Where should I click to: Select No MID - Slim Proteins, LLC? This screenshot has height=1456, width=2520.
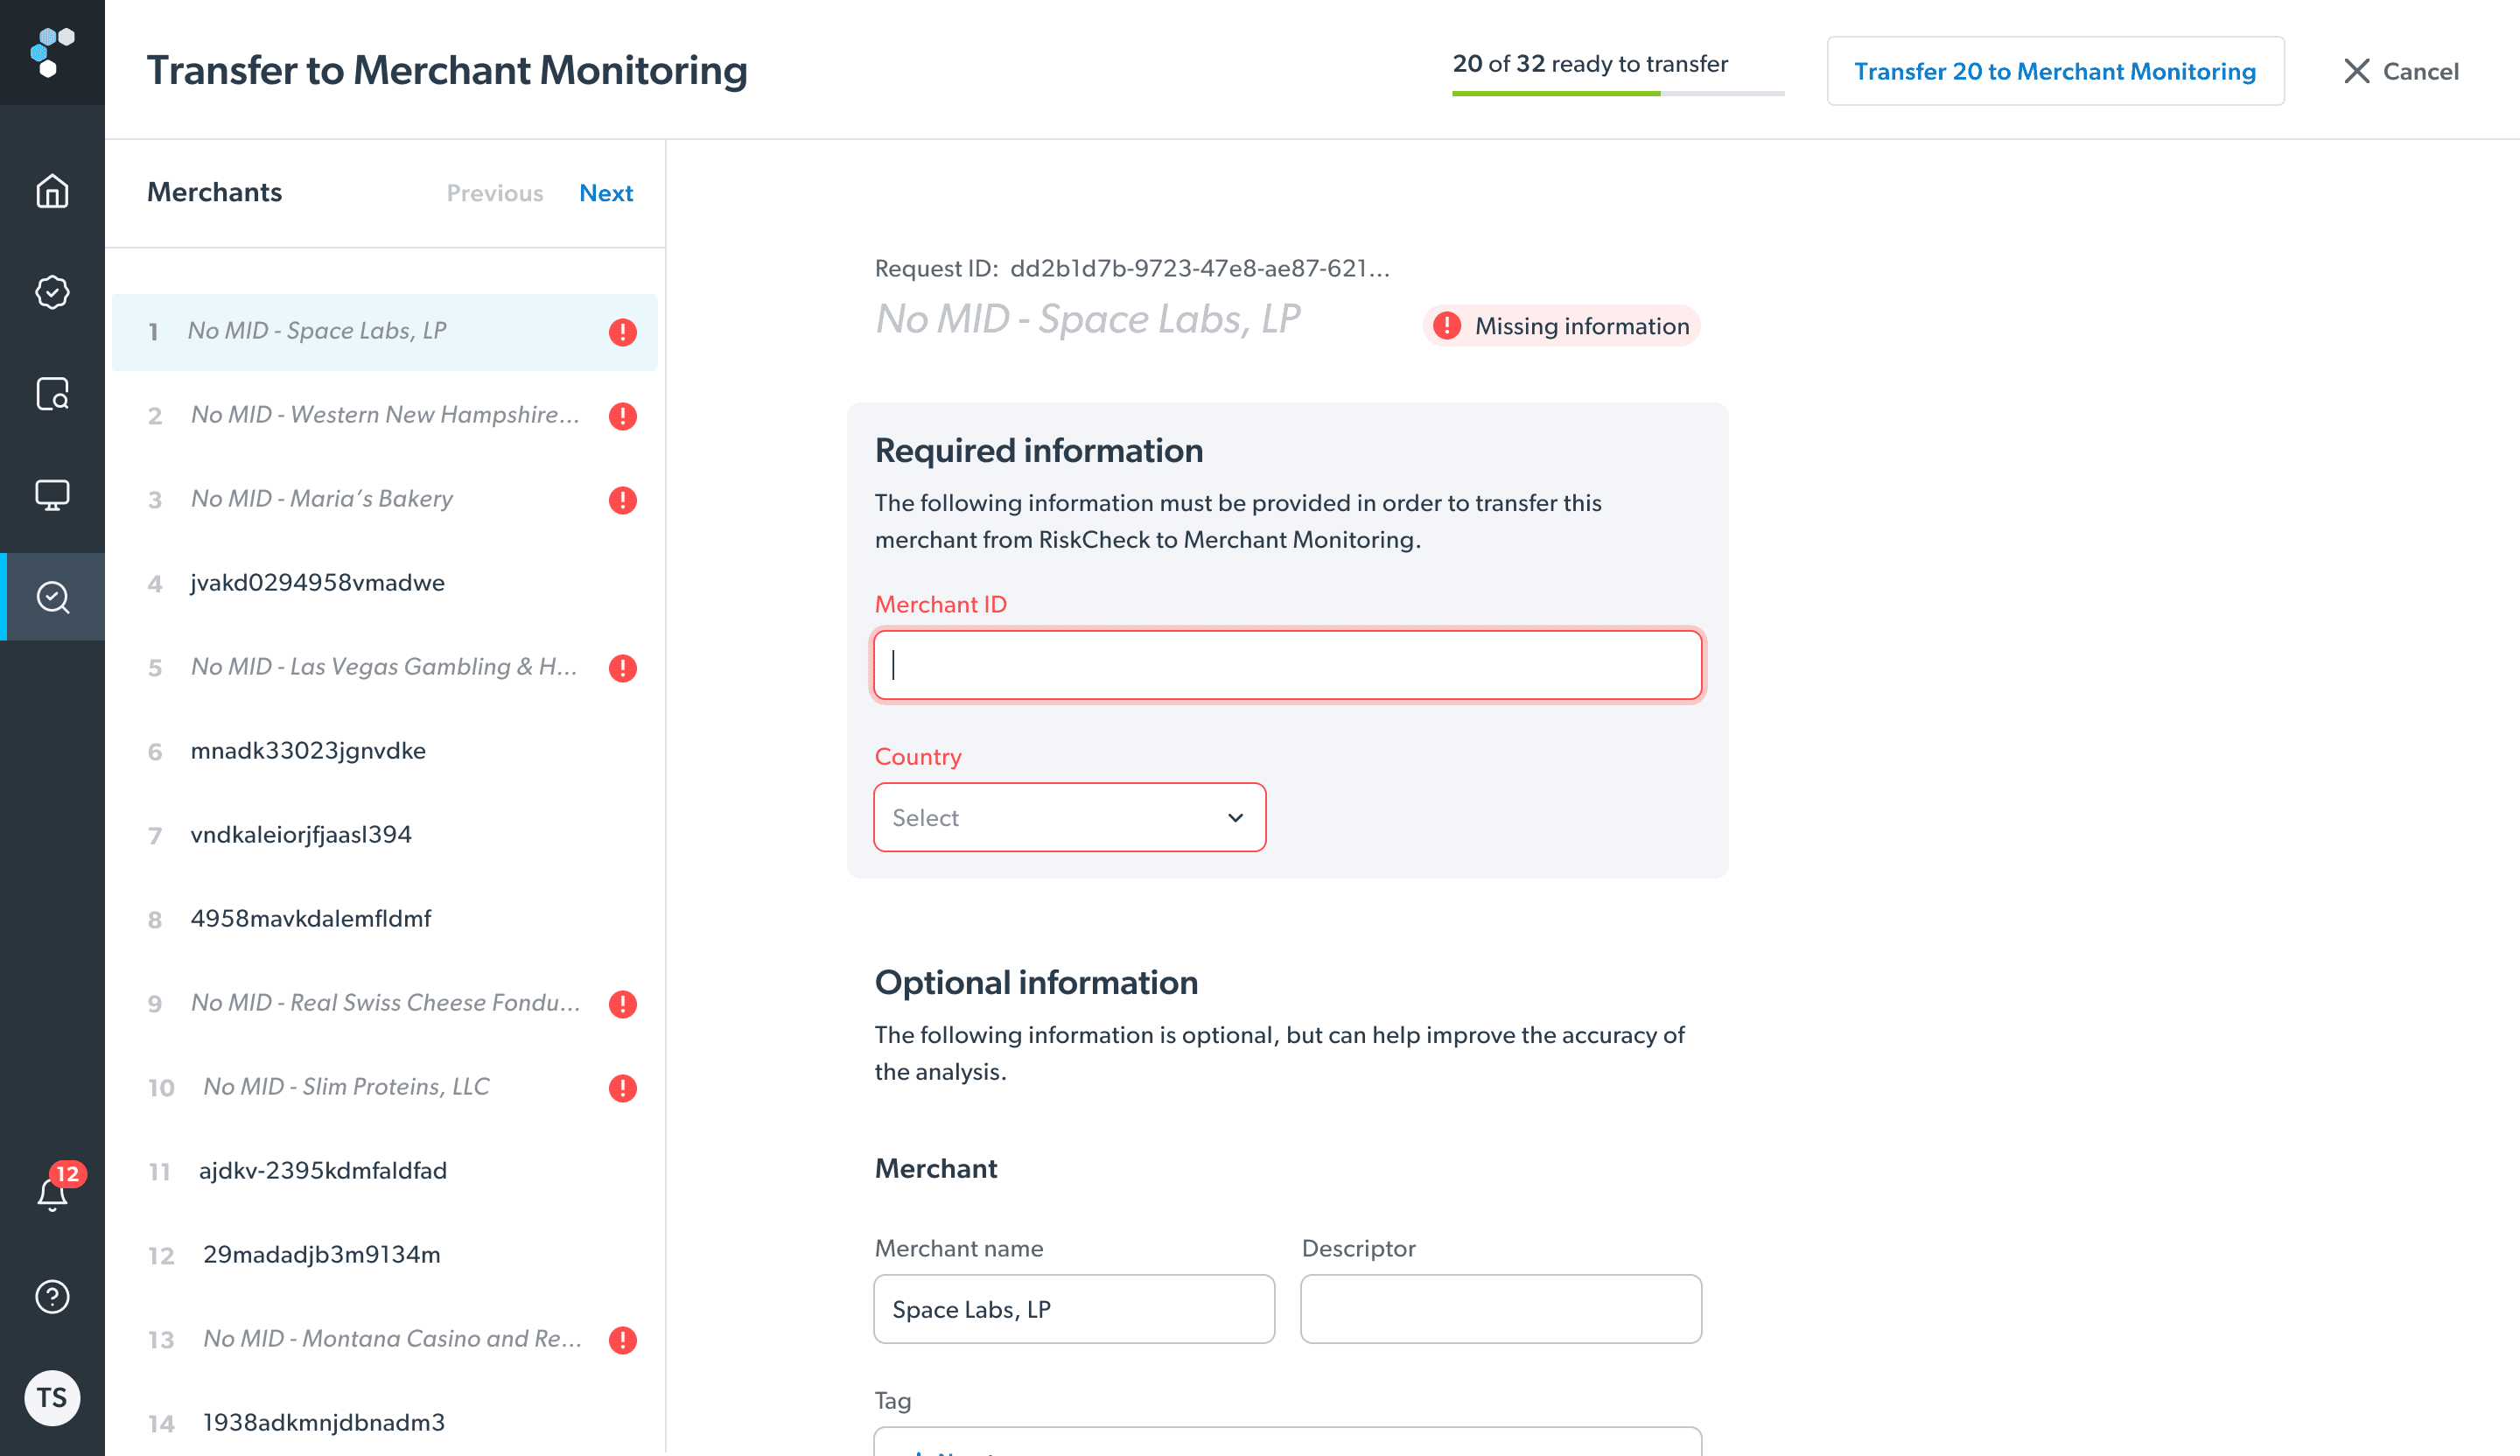346,1087
